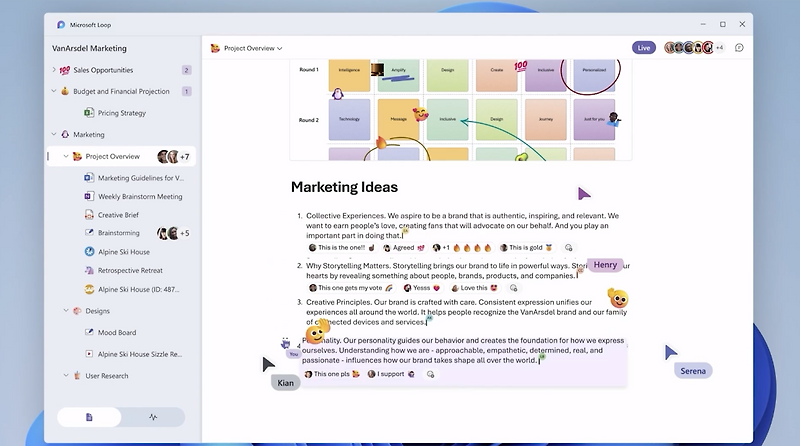
Task: Click the 'This is gold' reaction
Action: 528,247
